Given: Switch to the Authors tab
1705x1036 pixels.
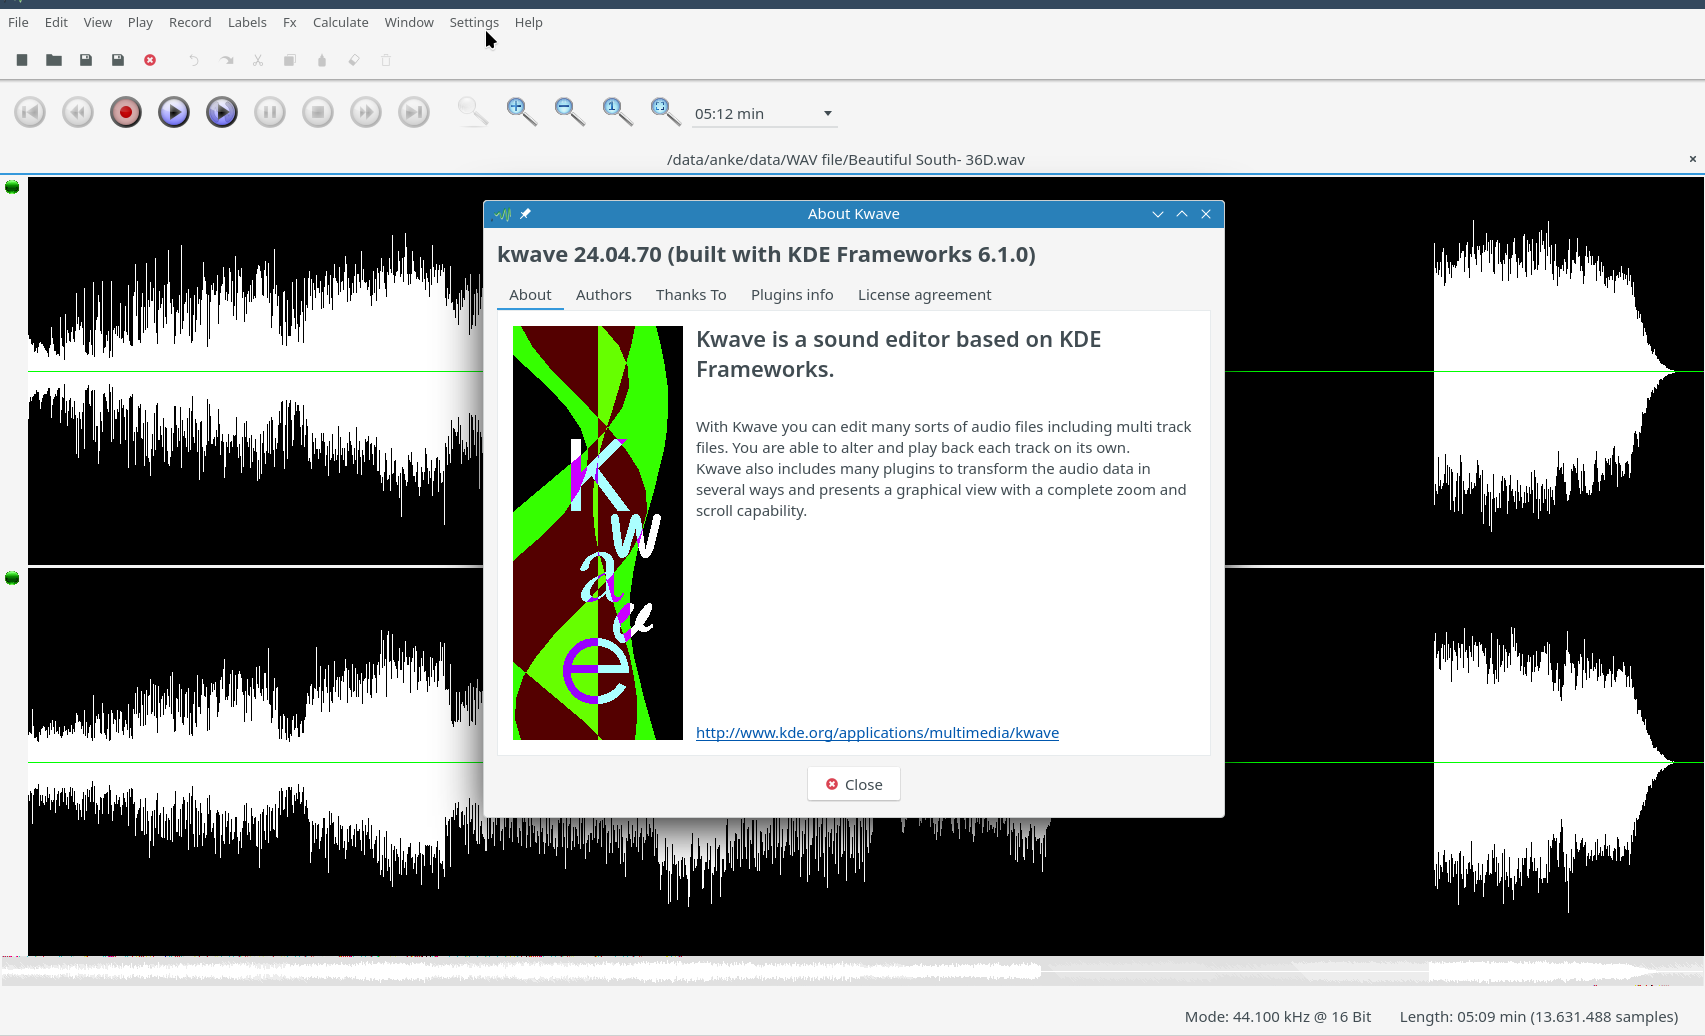Looking at the screenshot, I should (603, 295).
